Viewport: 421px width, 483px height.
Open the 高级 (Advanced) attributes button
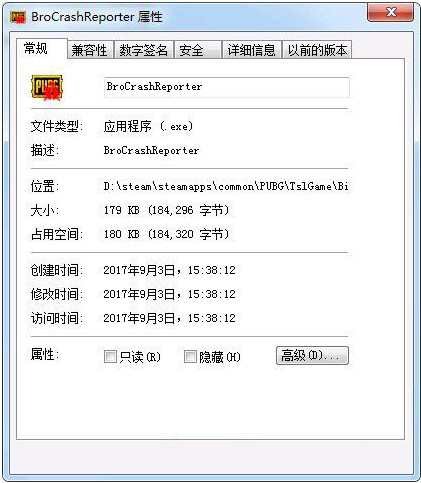(x=312, y=355)
